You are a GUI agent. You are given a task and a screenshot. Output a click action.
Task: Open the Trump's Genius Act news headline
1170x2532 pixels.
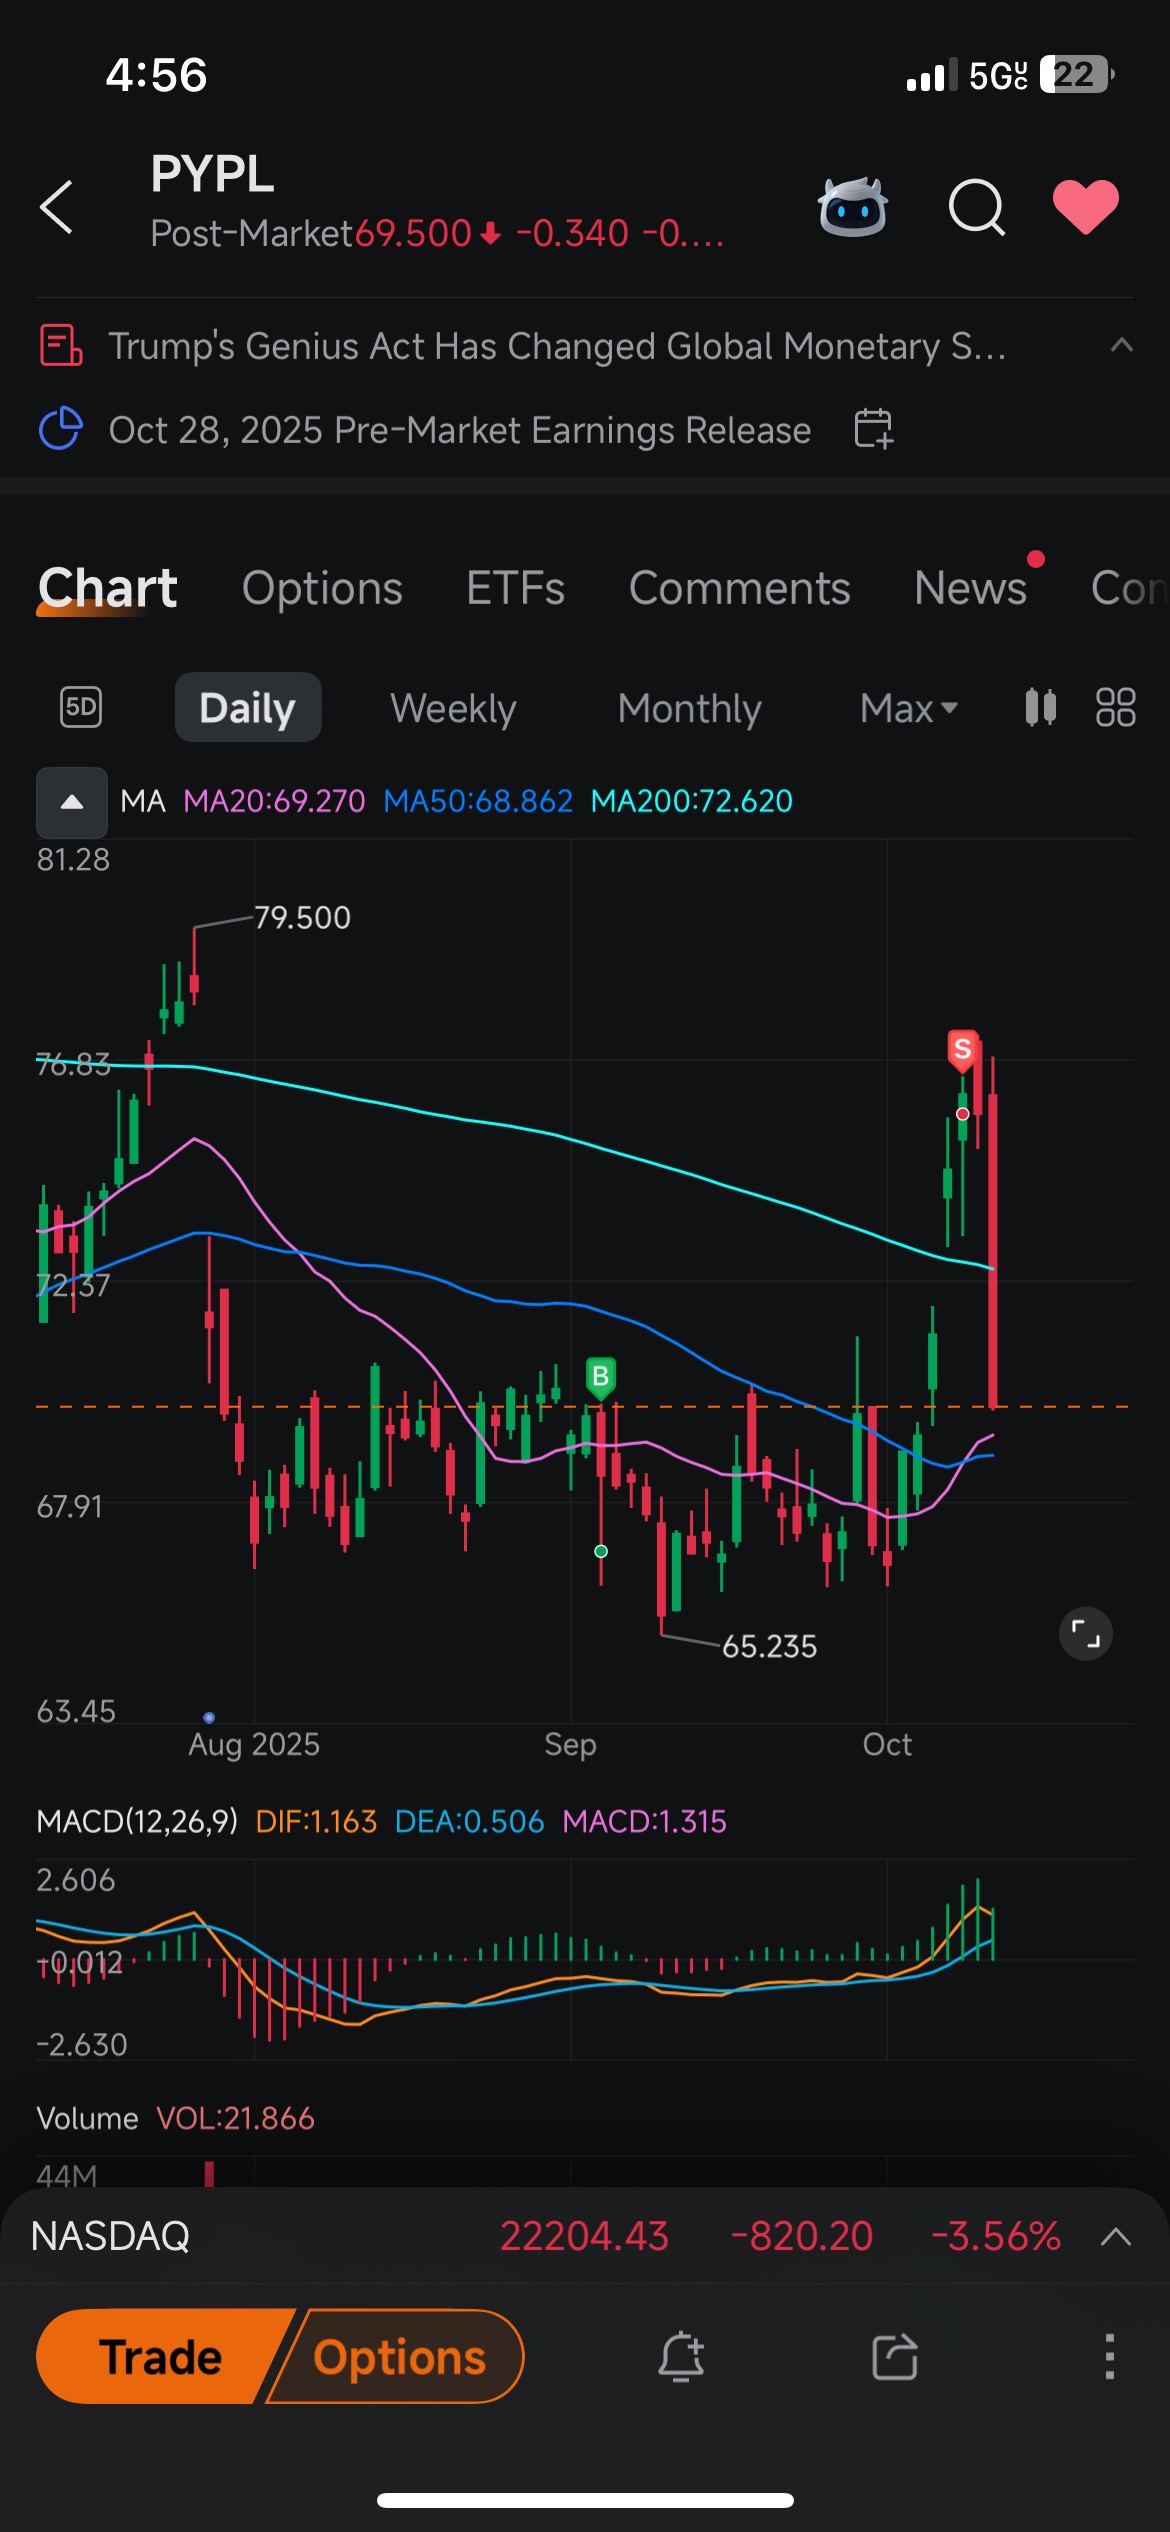coord(557,346)
